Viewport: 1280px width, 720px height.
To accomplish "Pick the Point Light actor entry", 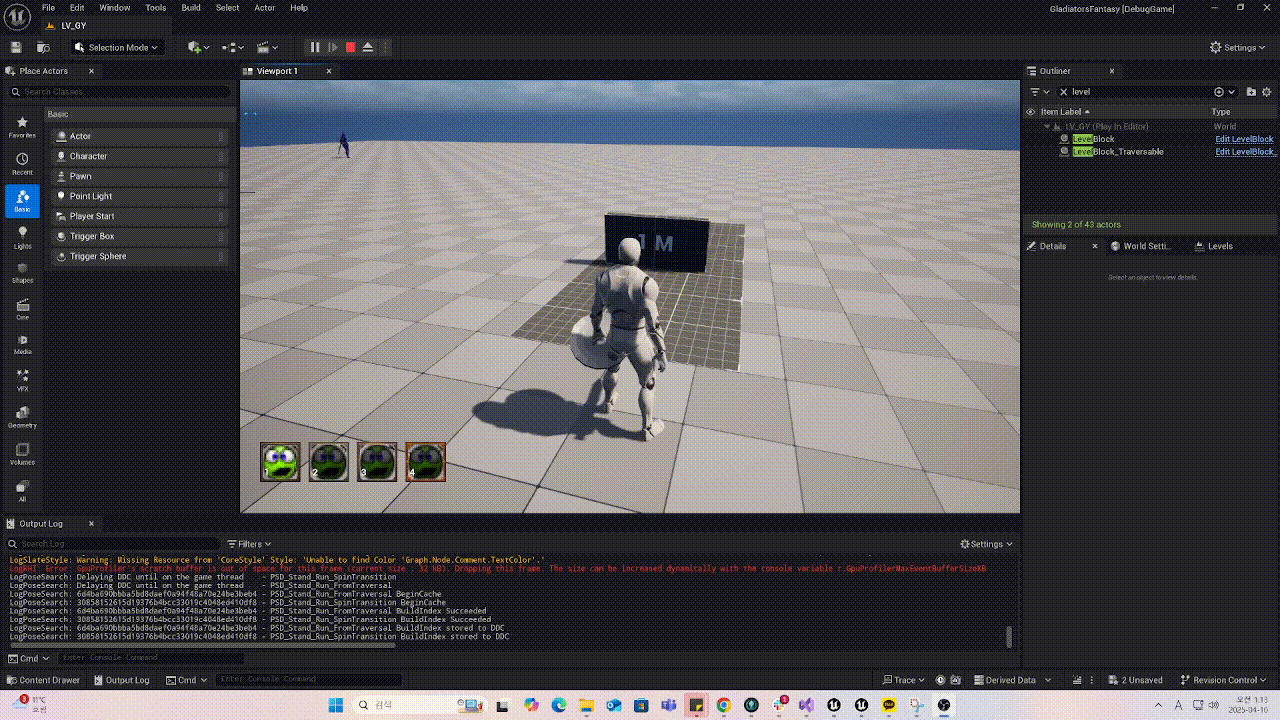I will tap(141, 196).
